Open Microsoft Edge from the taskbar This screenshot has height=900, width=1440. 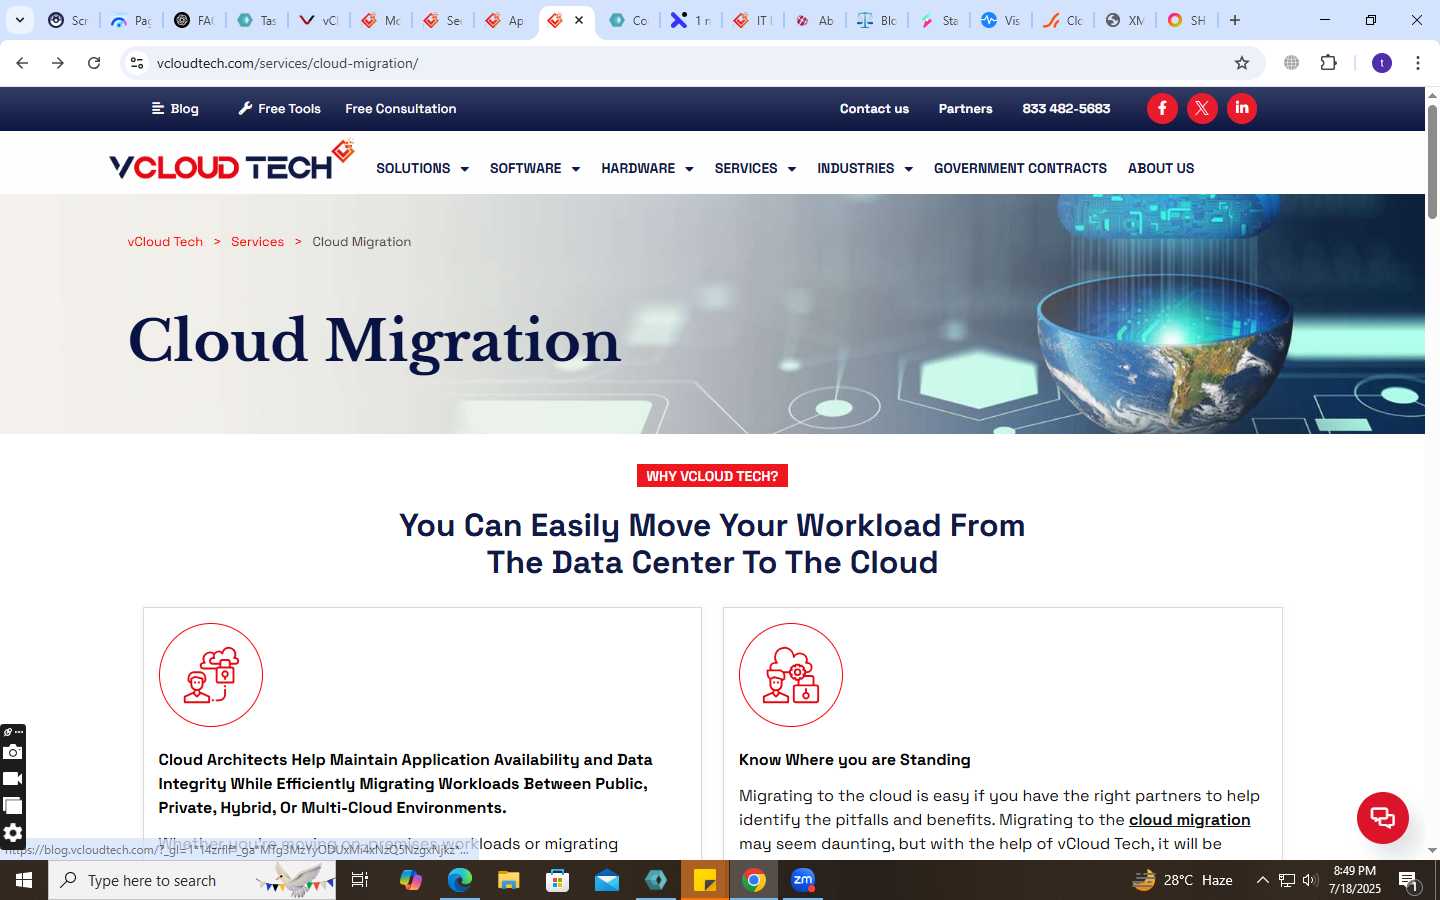click(x=459, y=880)
